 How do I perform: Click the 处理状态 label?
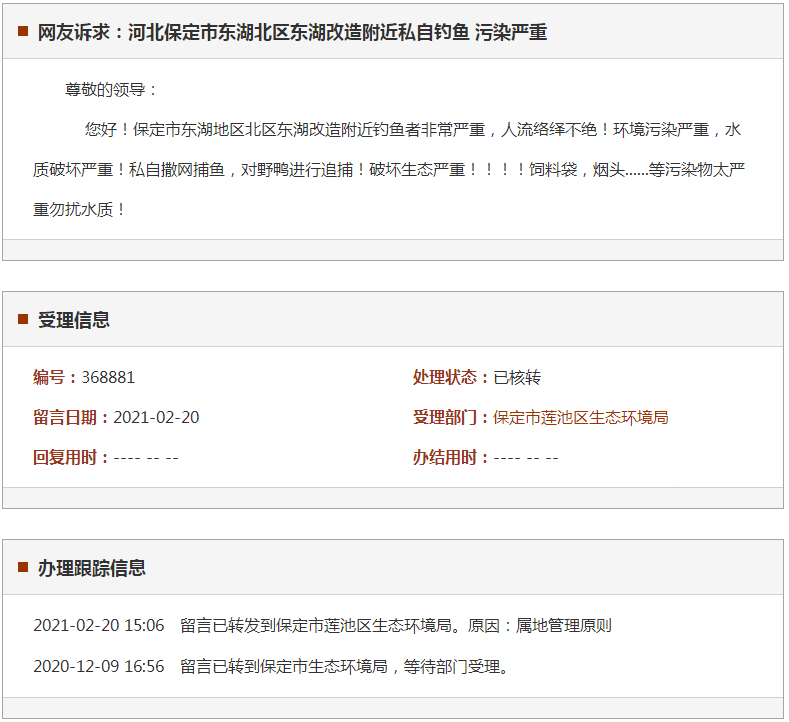coord(450,377)
